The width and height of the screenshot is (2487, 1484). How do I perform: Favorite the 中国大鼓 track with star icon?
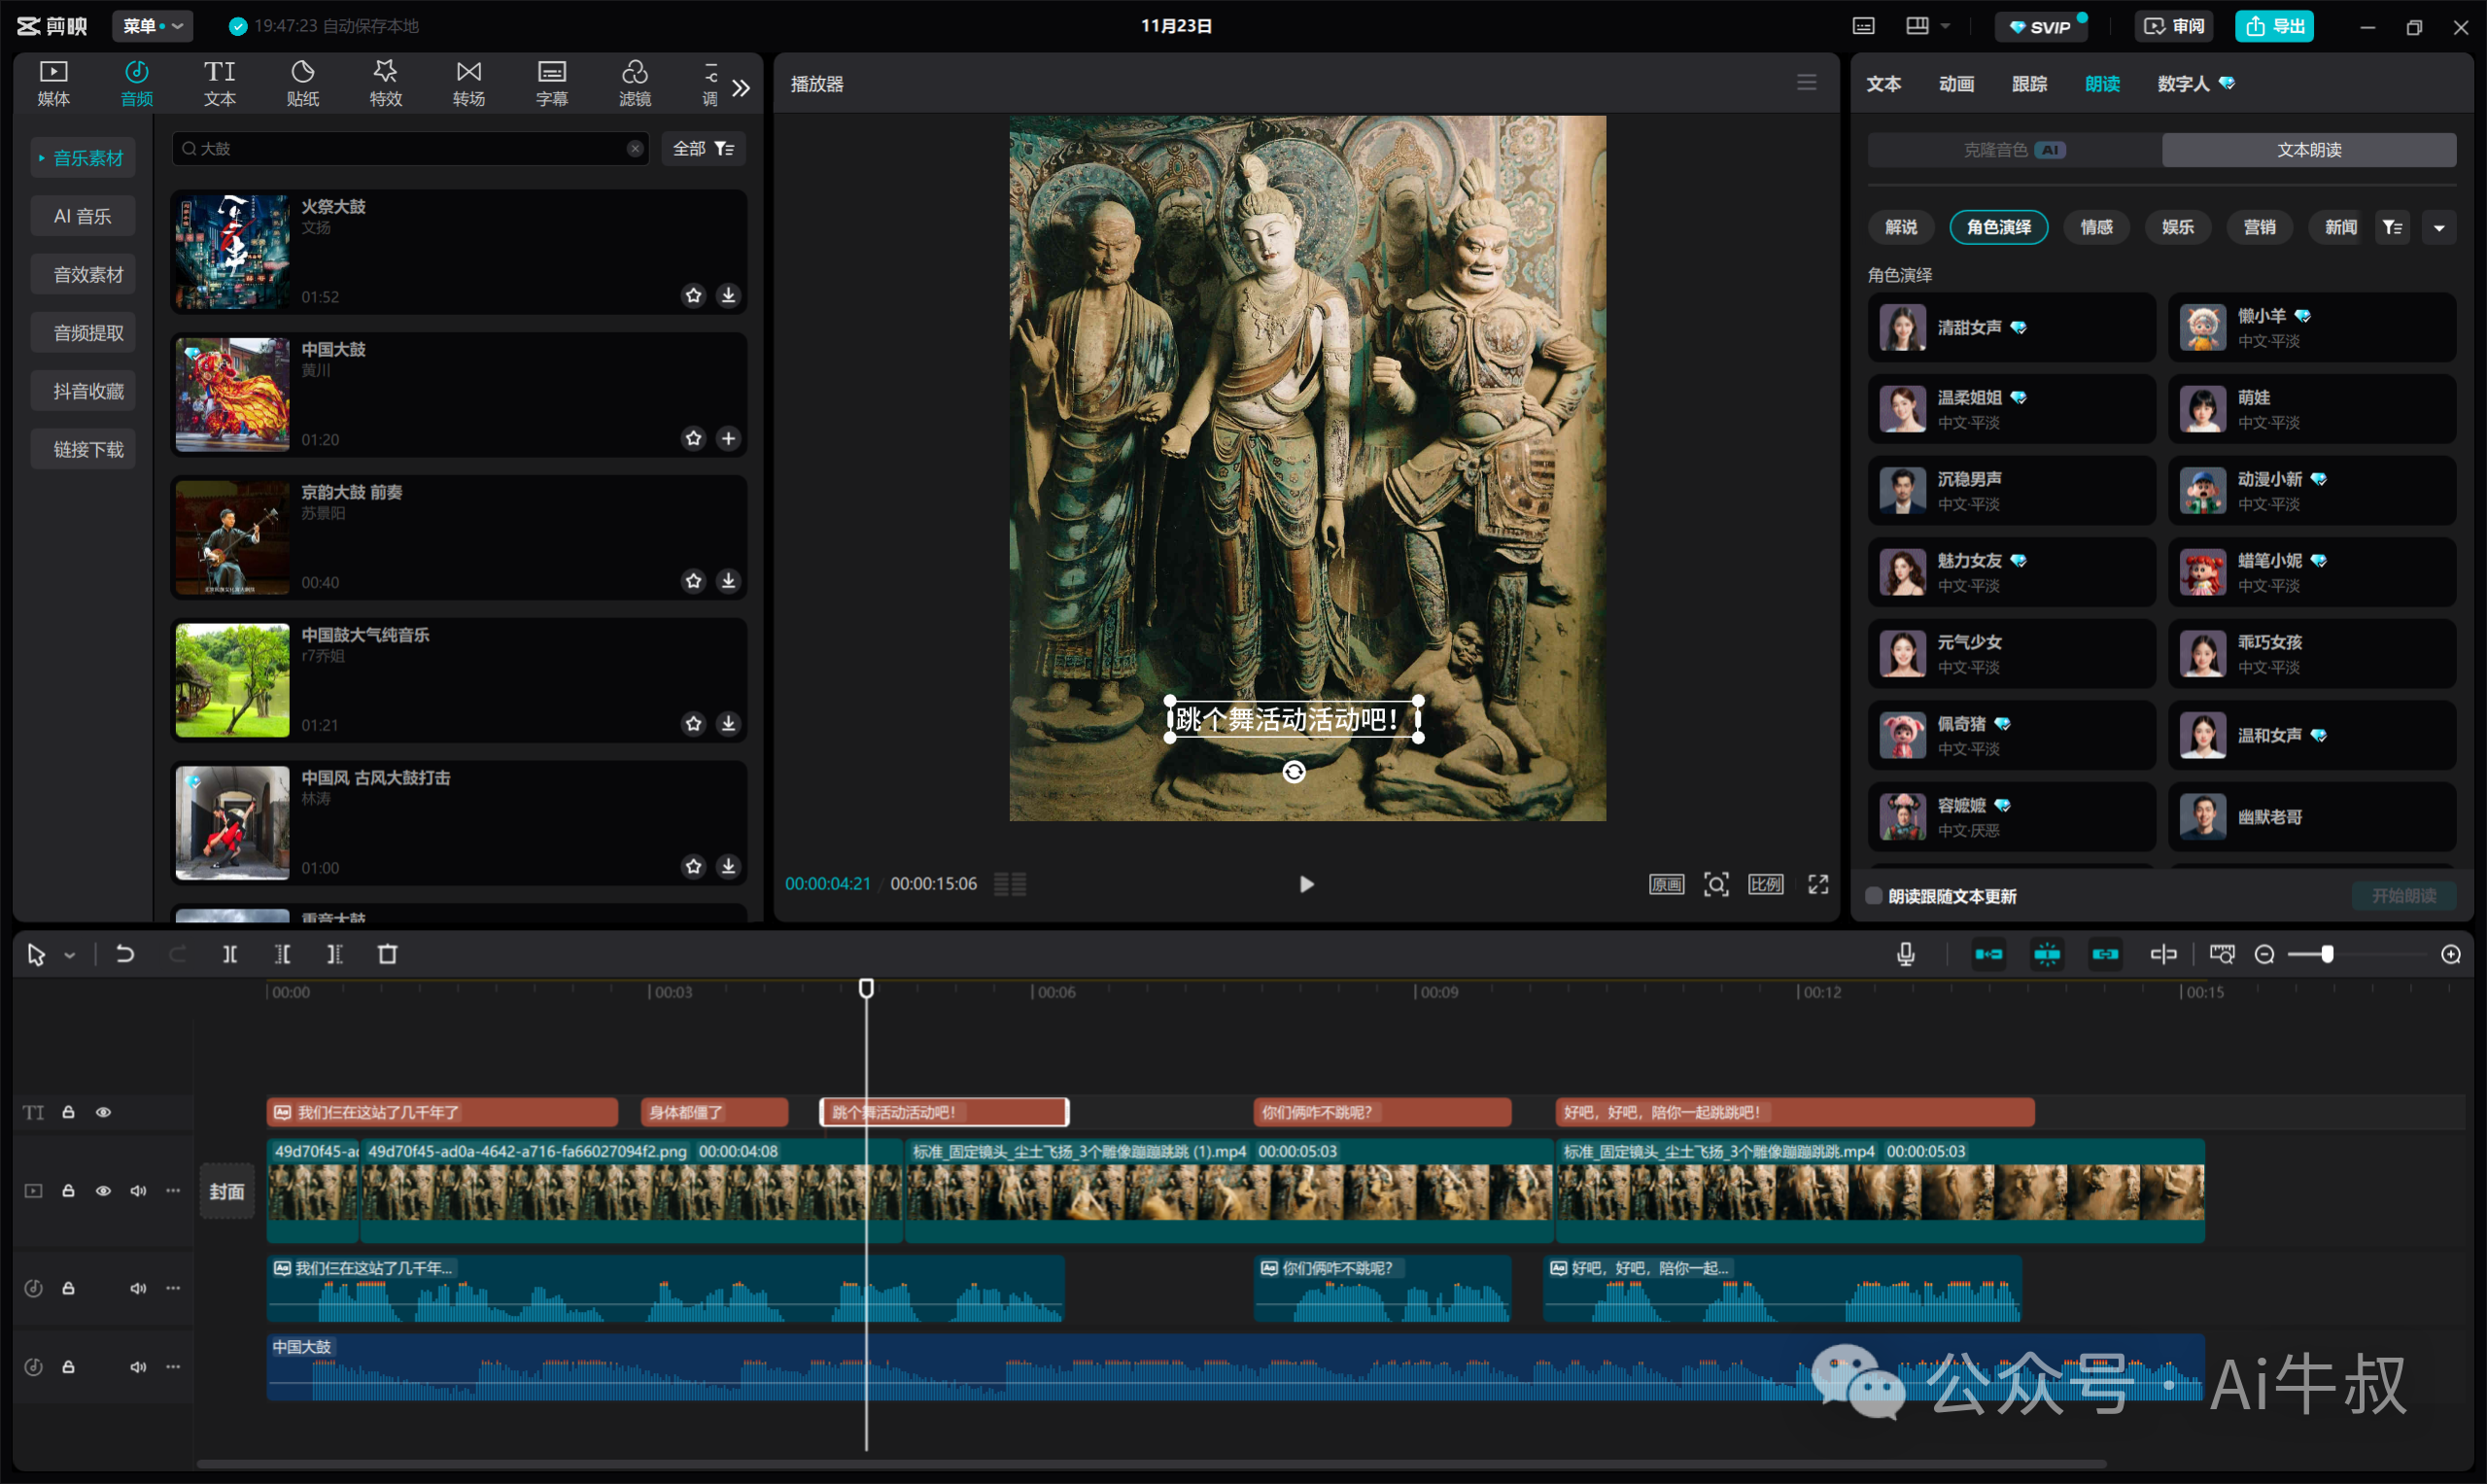(x=693, y=438)
